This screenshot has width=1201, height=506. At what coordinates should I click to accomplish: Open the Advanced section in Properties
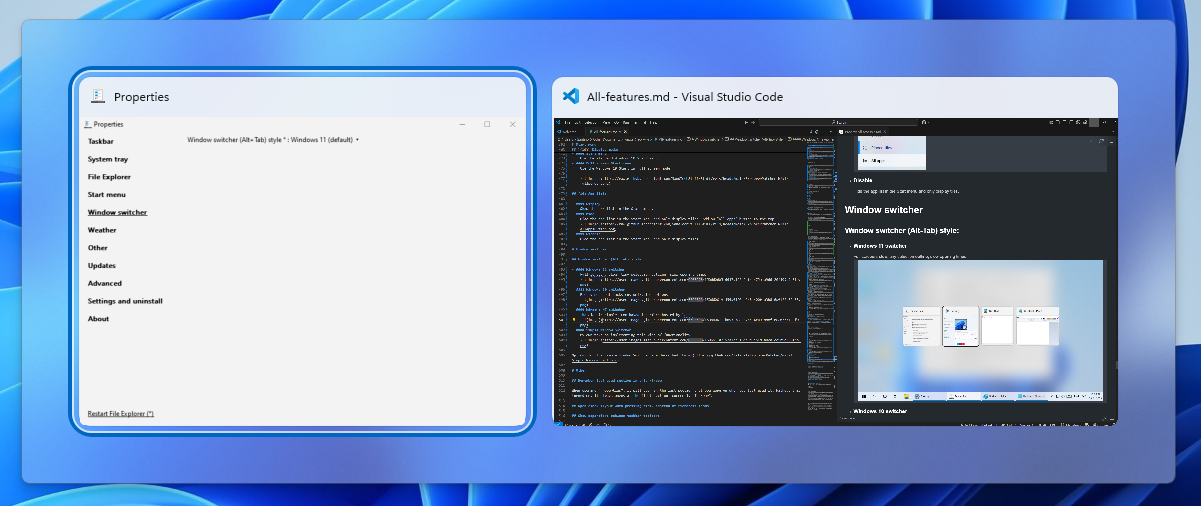point(104,283)
